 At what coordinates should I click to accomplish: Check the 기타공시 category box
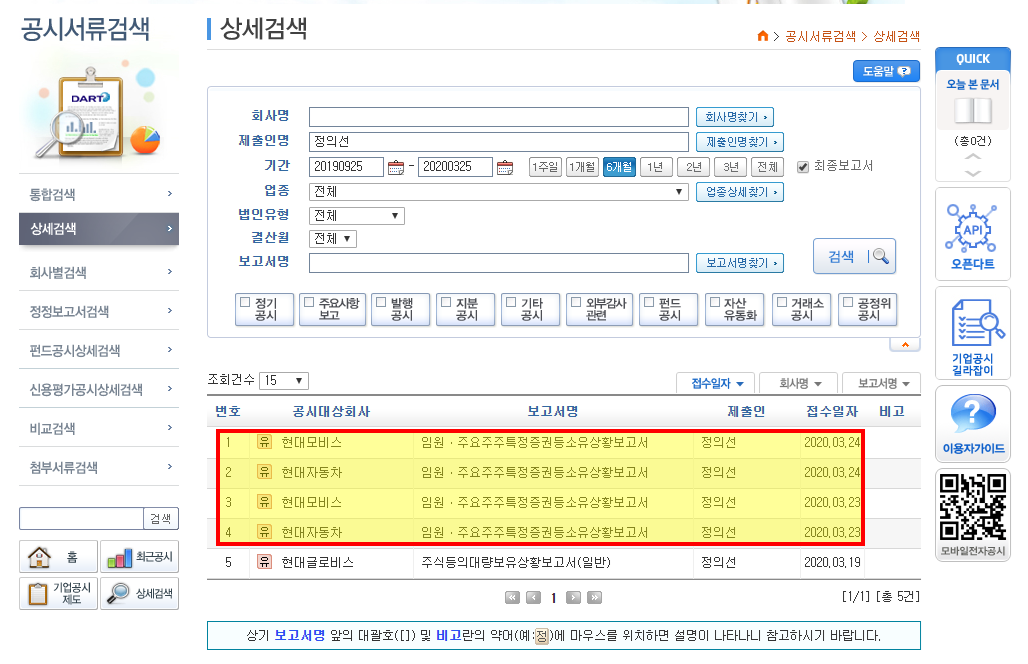point(511,302)
